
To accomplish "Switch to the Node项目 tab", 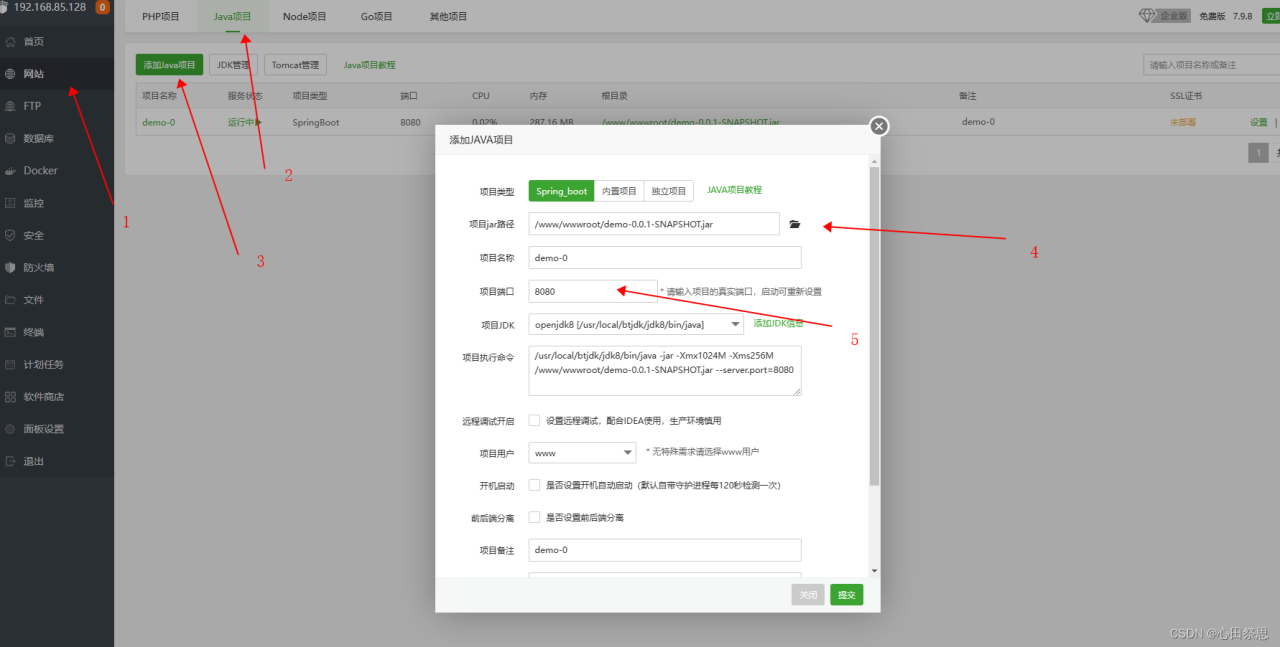I will 304,17.
